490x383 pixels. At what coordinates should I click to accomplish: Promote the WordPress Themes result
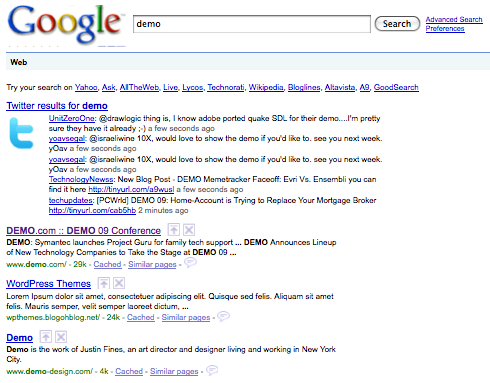tap(104, 283)
